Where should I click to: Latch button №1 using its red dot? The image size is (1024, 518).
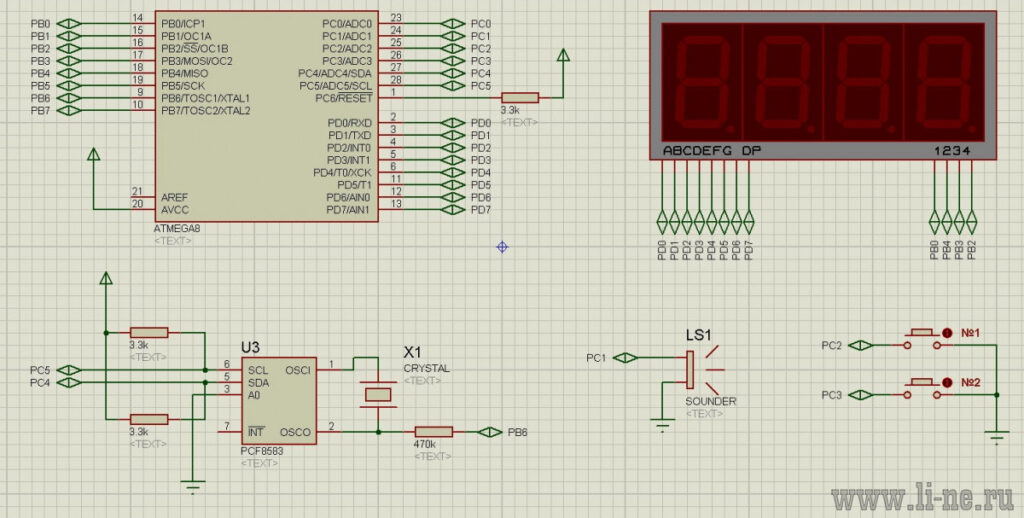pos(948,332)
